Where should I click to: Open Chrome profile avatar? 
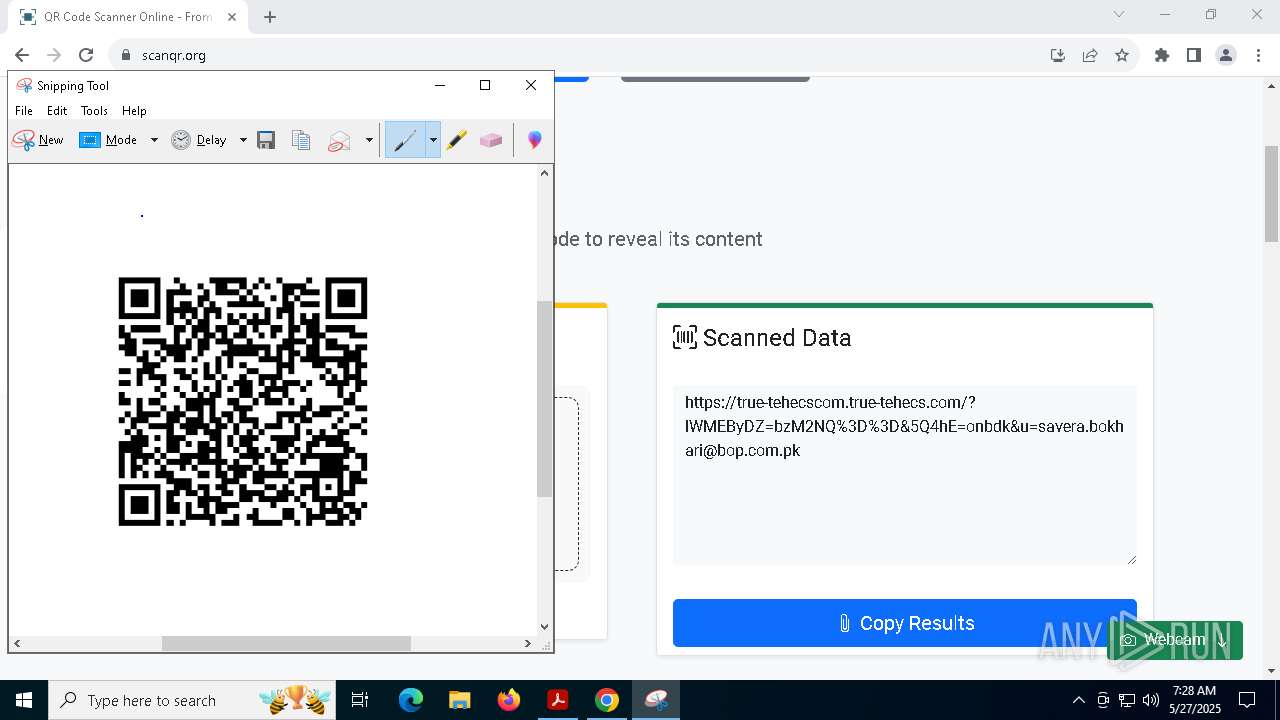tap(1226, 55)
